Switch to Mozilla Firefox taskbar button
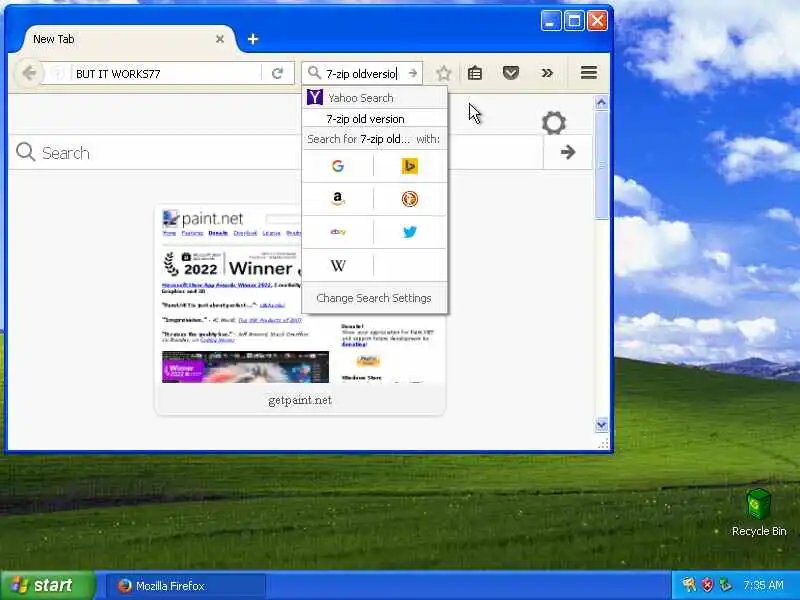 coord(185,586)
